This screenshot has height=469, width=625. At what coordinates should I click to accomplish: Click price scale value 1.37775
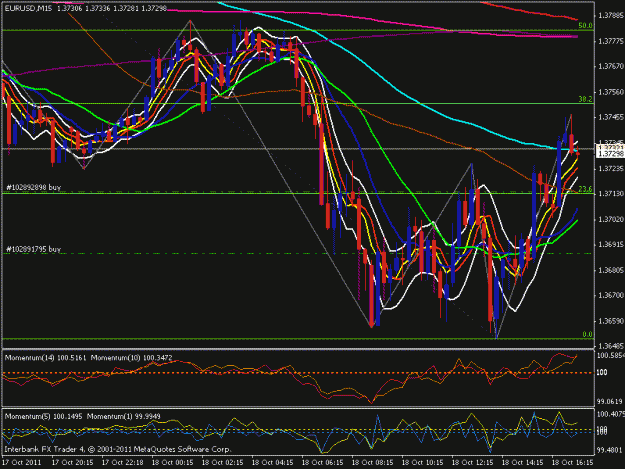[611, 41]
